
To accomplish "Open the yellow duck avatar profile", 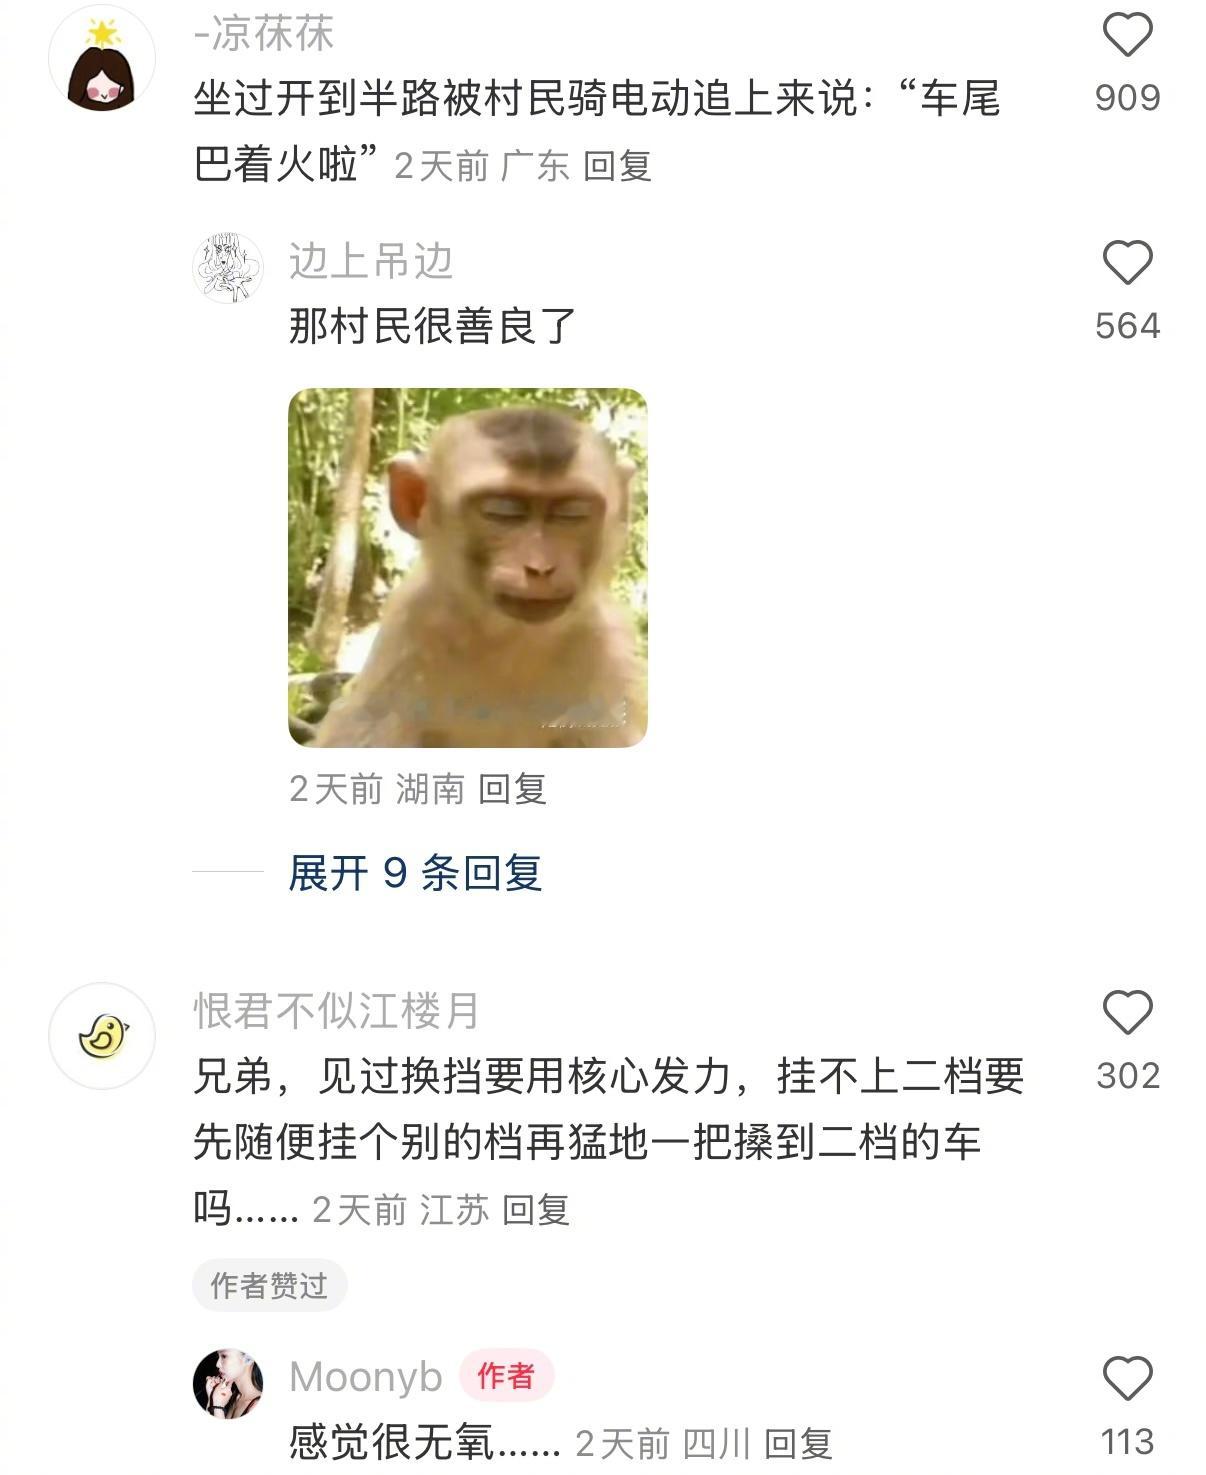I will click(102, 1035).
